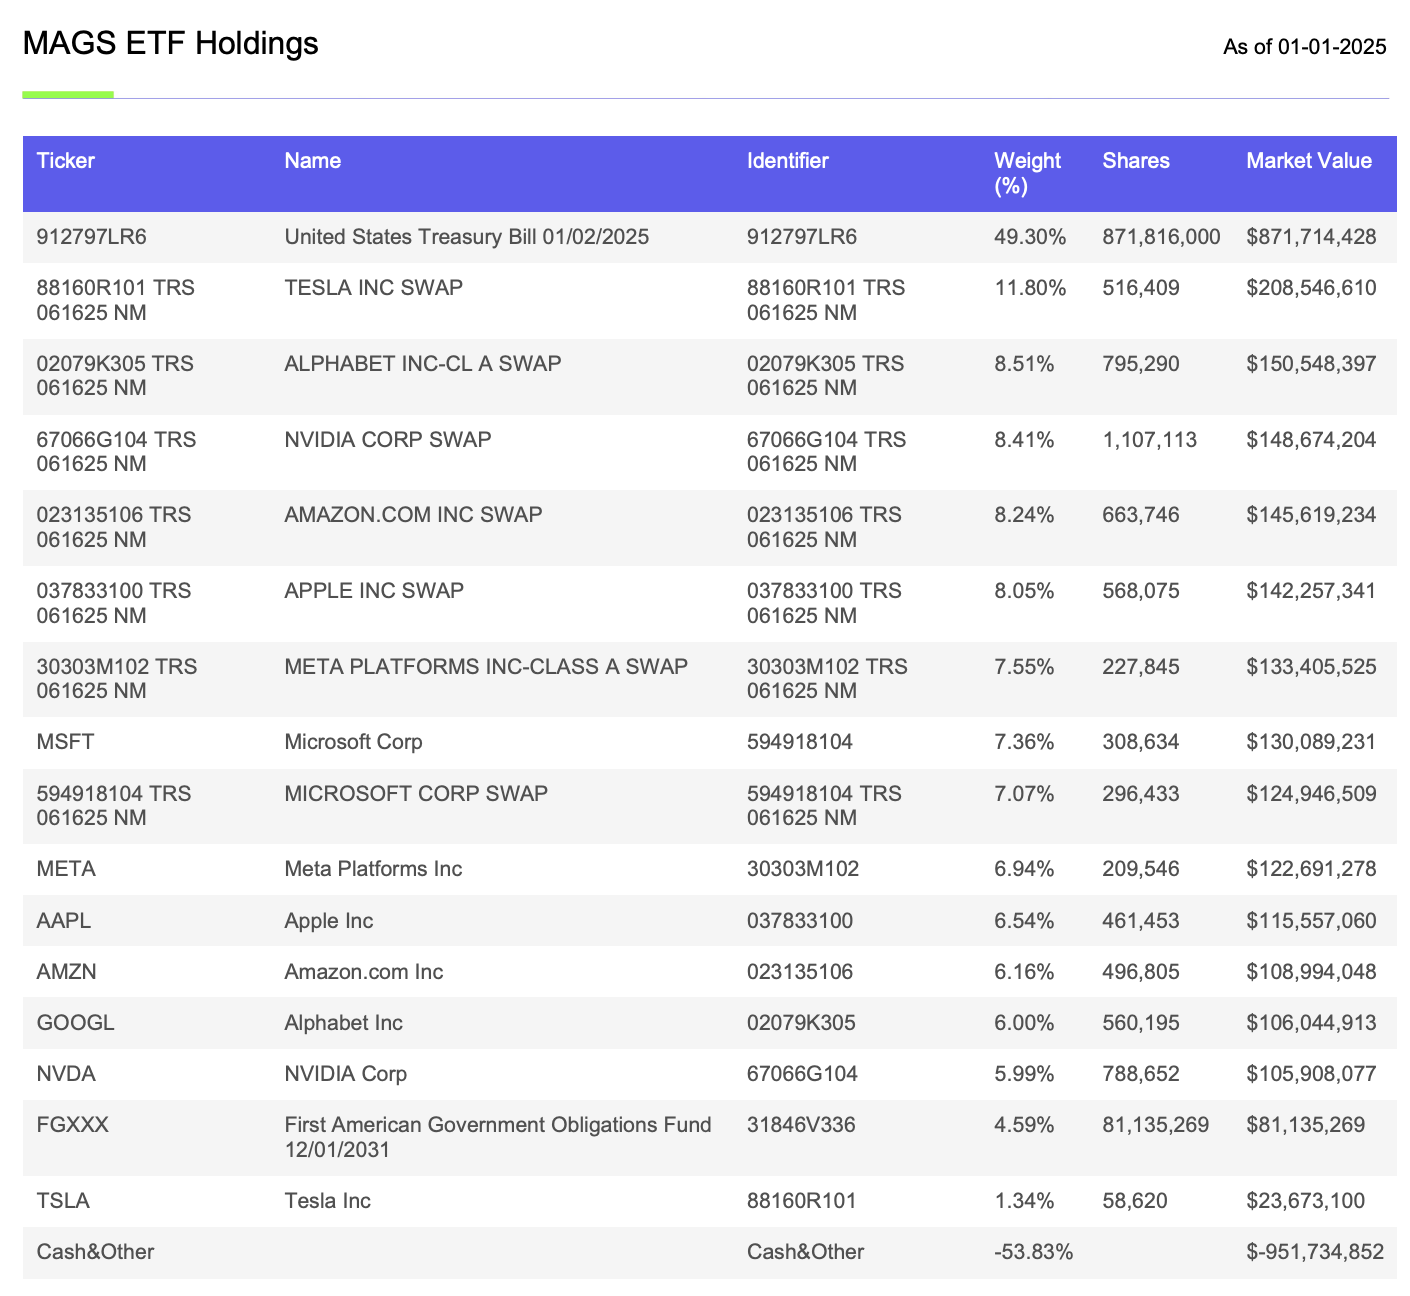
Task: Select the Tesla Inc name
Action: (327, 1201)
